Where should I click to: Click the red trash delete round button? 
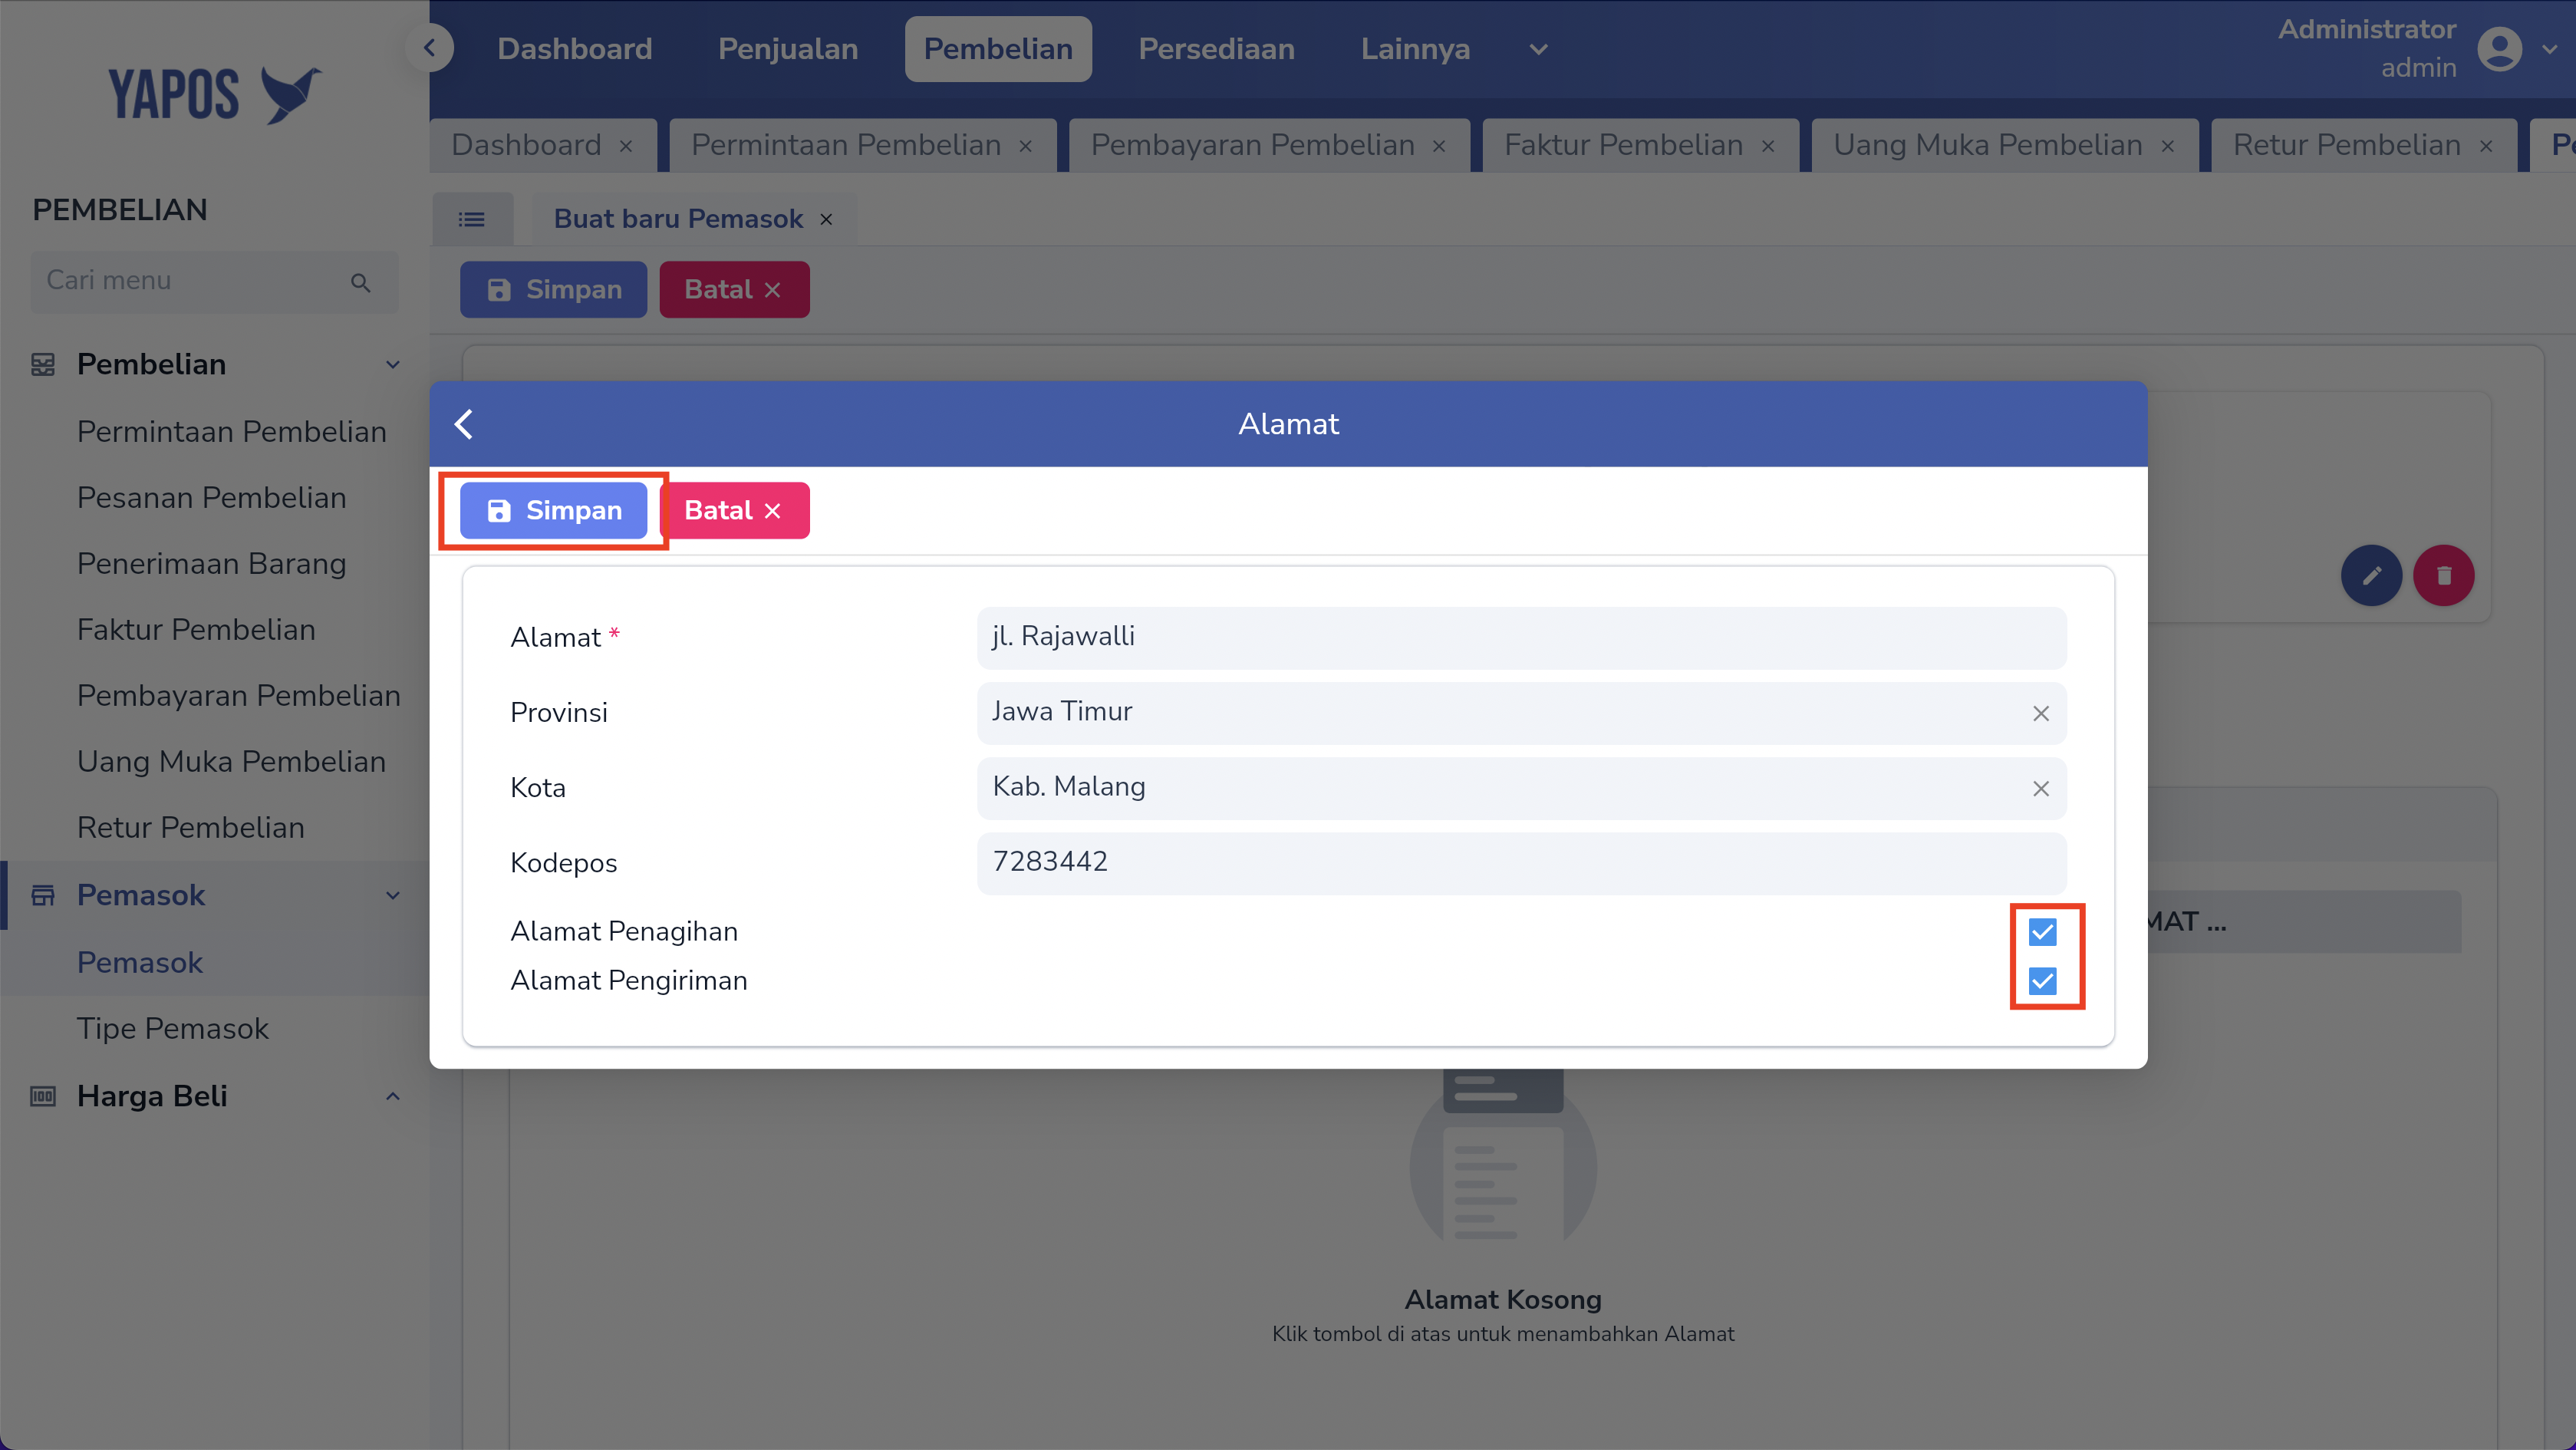(x=2444, y=575)
